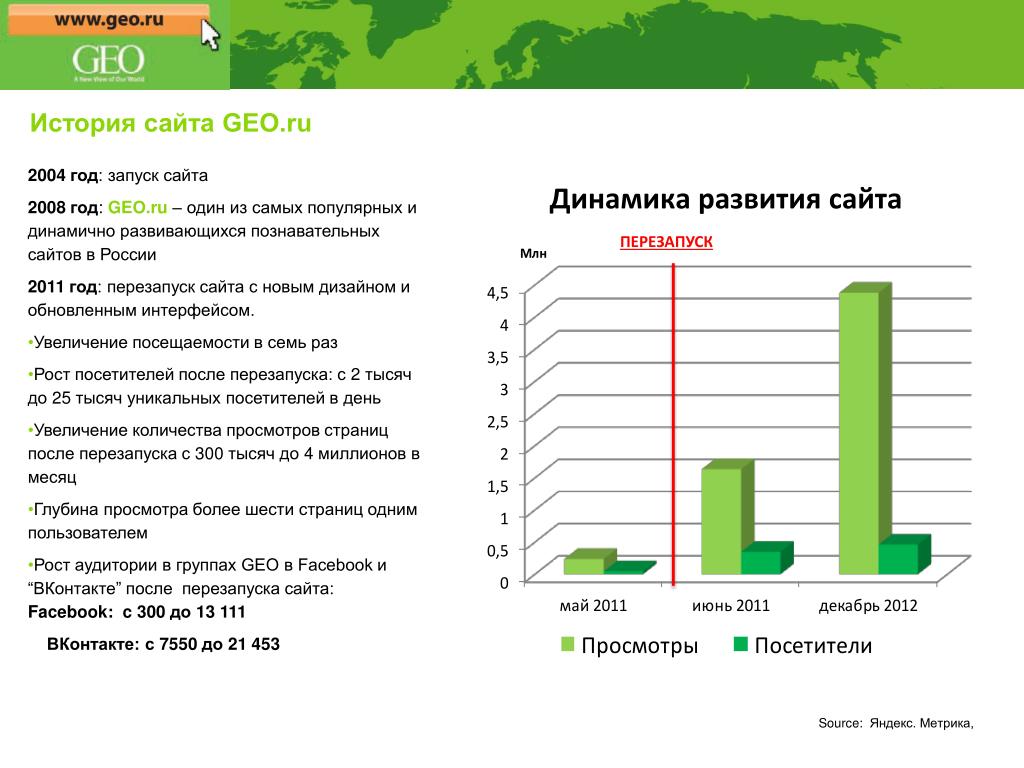Click light-green Просмотры legend swatch
This screenshot has height=768, width=1024.
click(568, 645)
